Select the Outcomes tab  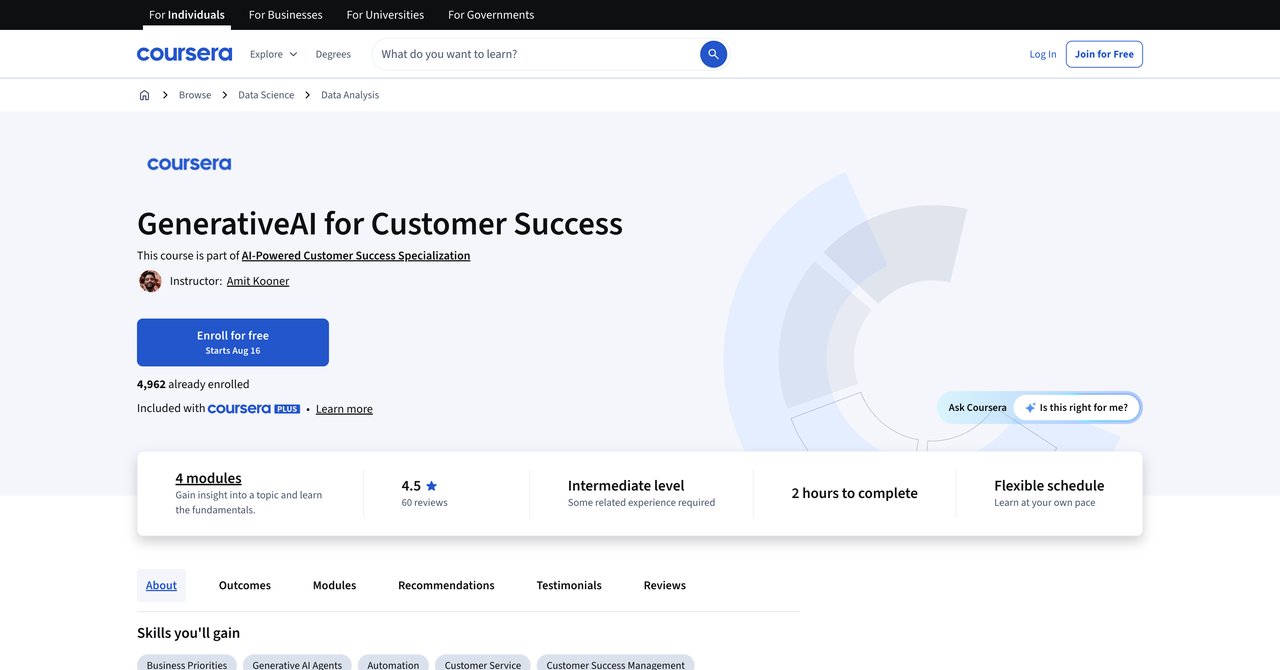coord(245,586)
